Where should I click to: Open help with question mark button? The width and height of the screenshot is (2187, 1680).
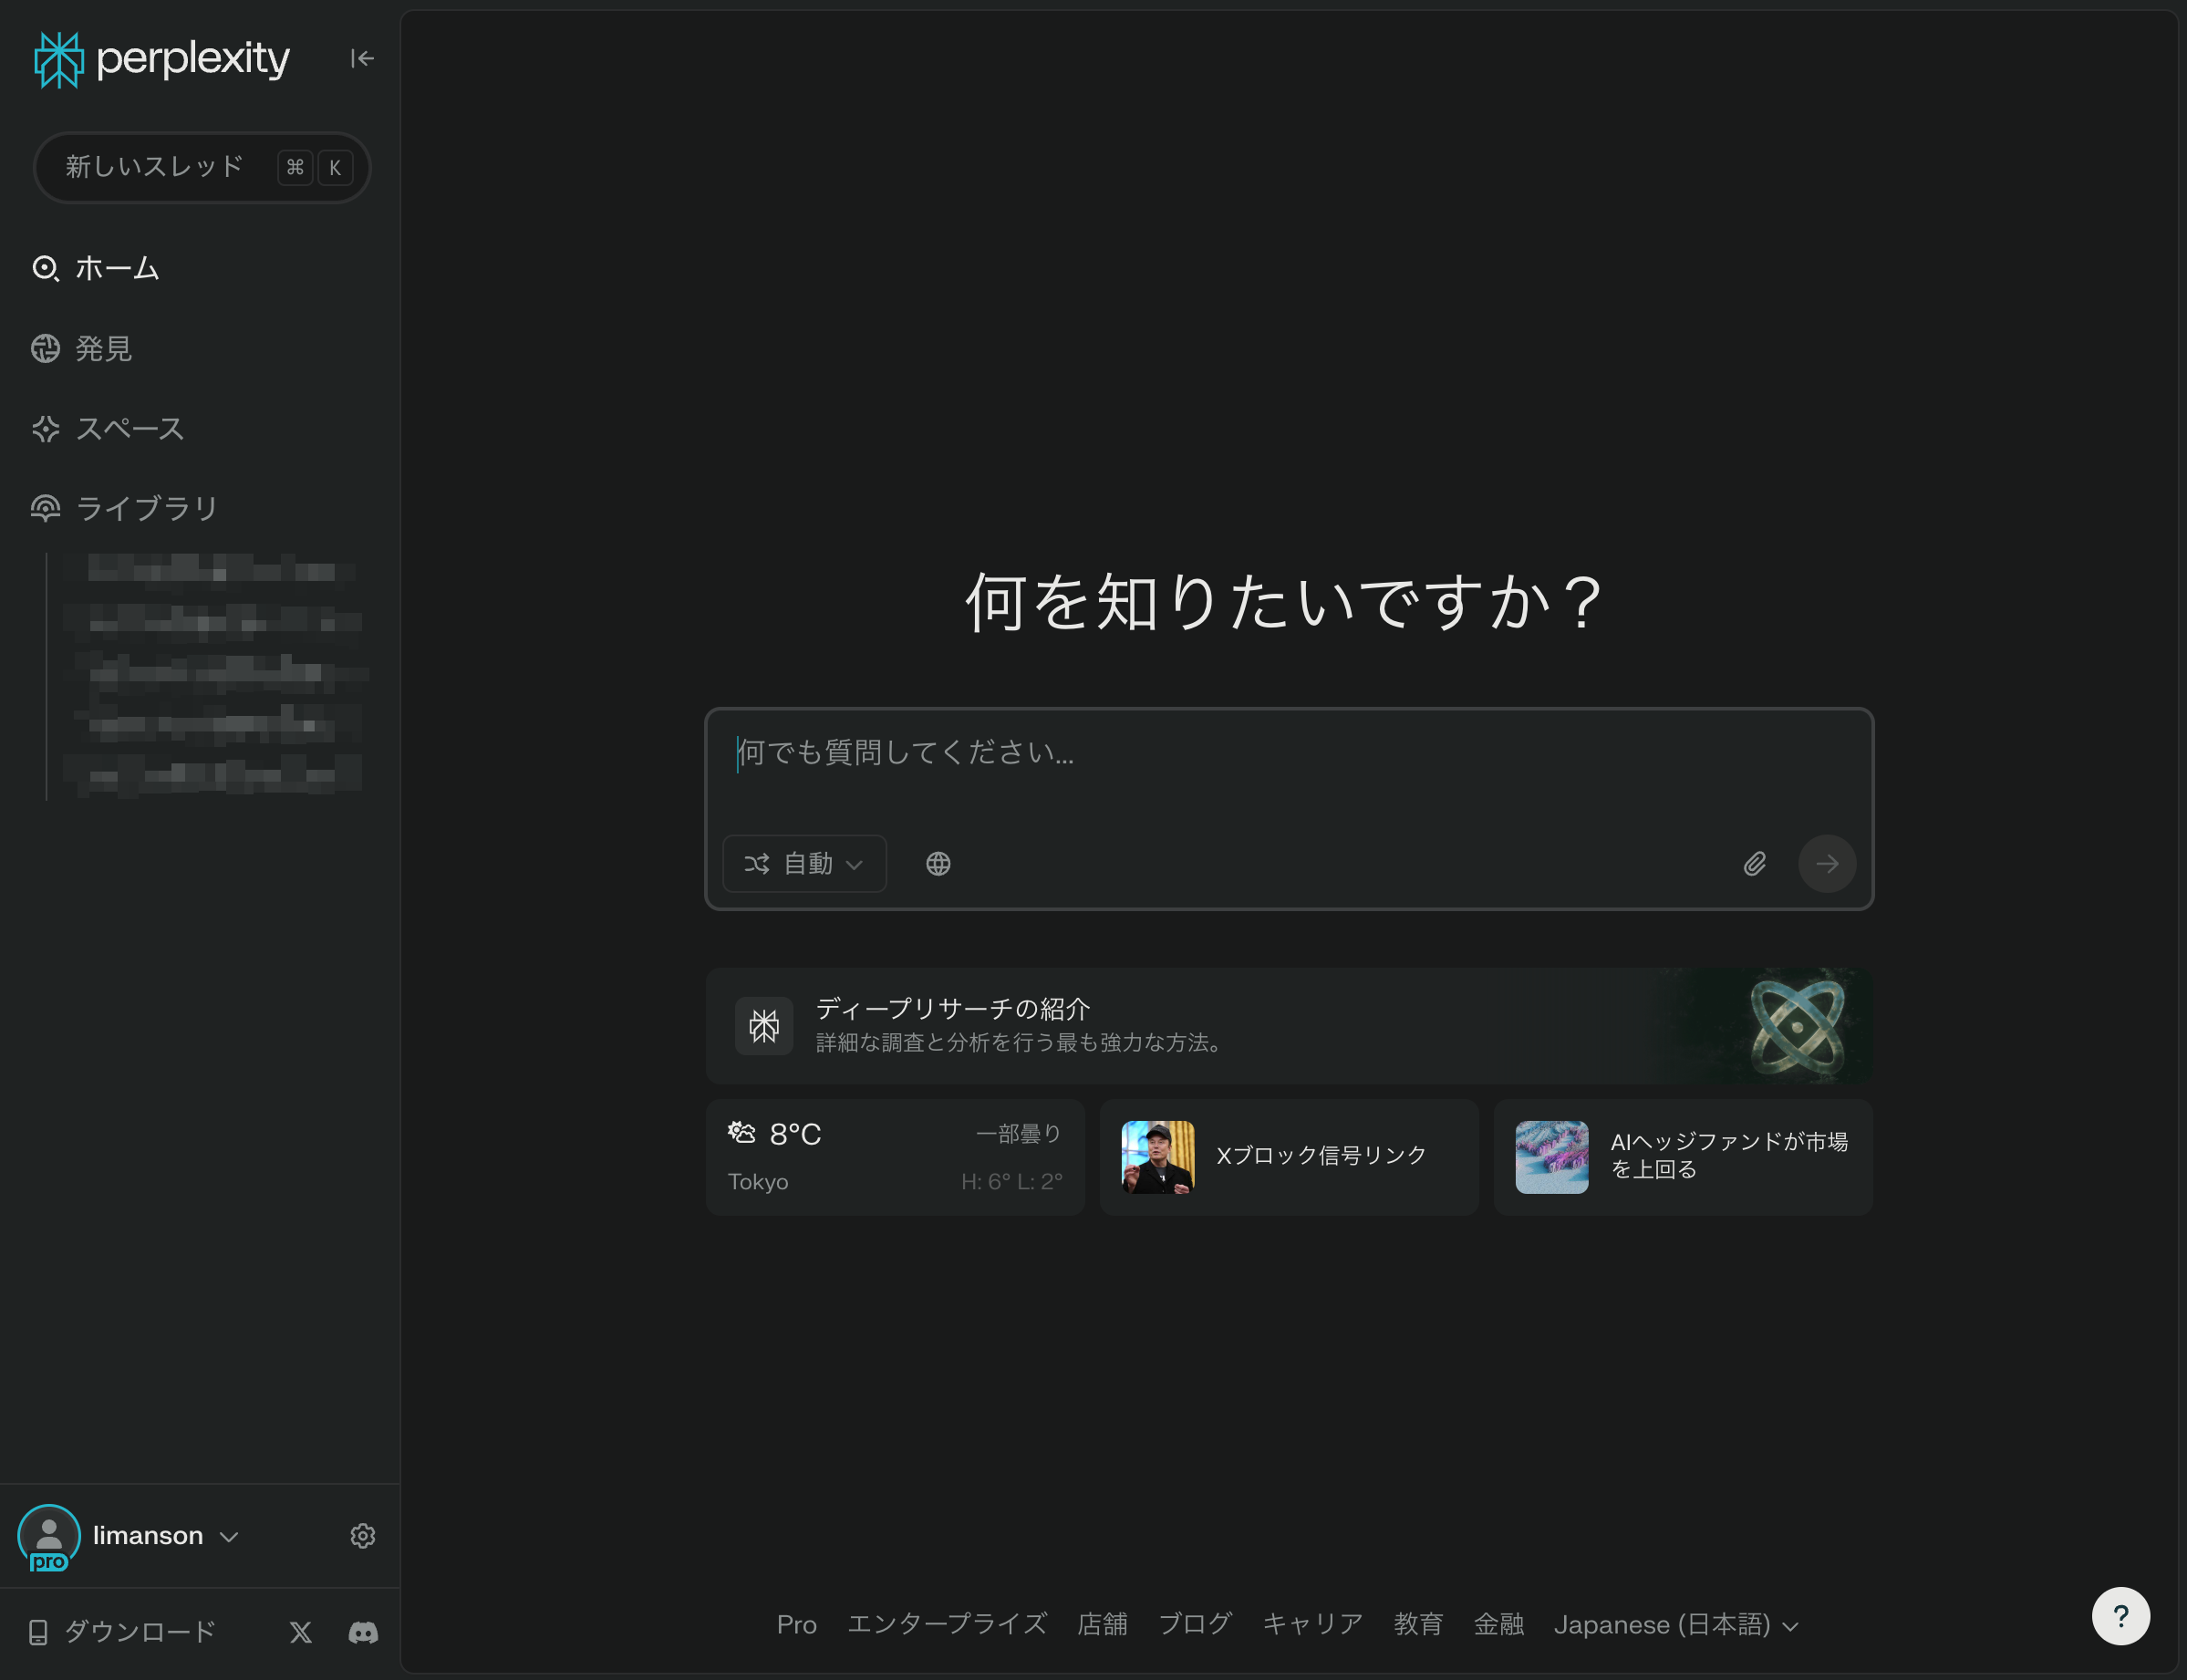2121,1616
